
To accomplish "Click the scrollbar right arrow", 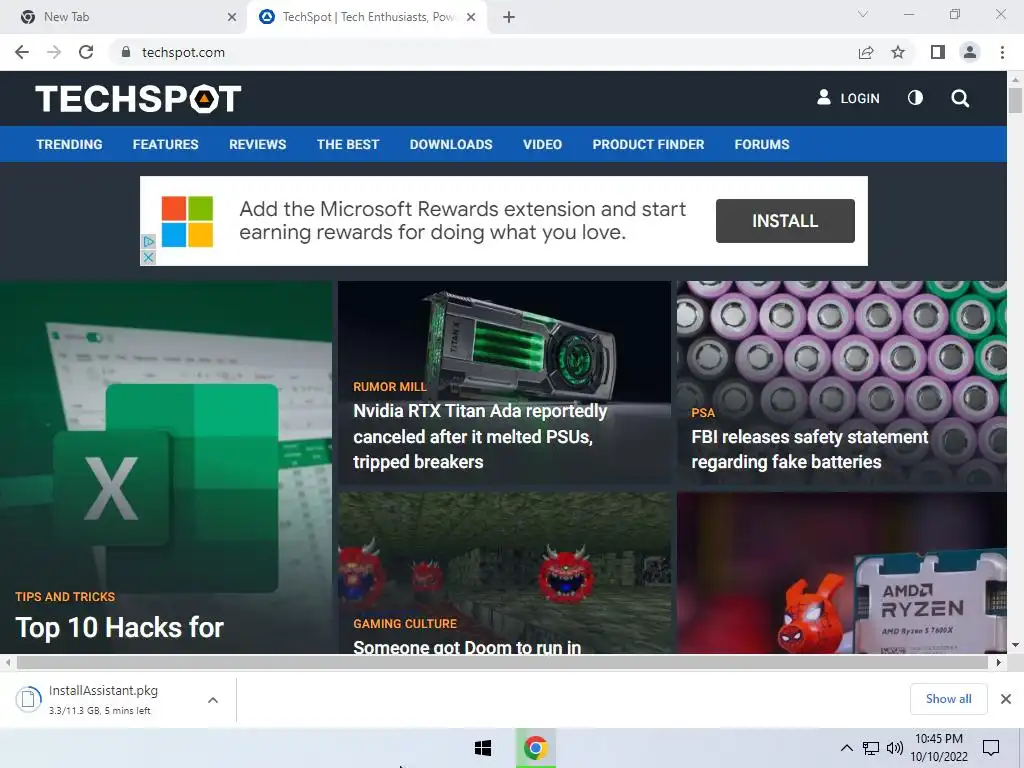I will pyautogui.click(x=999, y=662).
